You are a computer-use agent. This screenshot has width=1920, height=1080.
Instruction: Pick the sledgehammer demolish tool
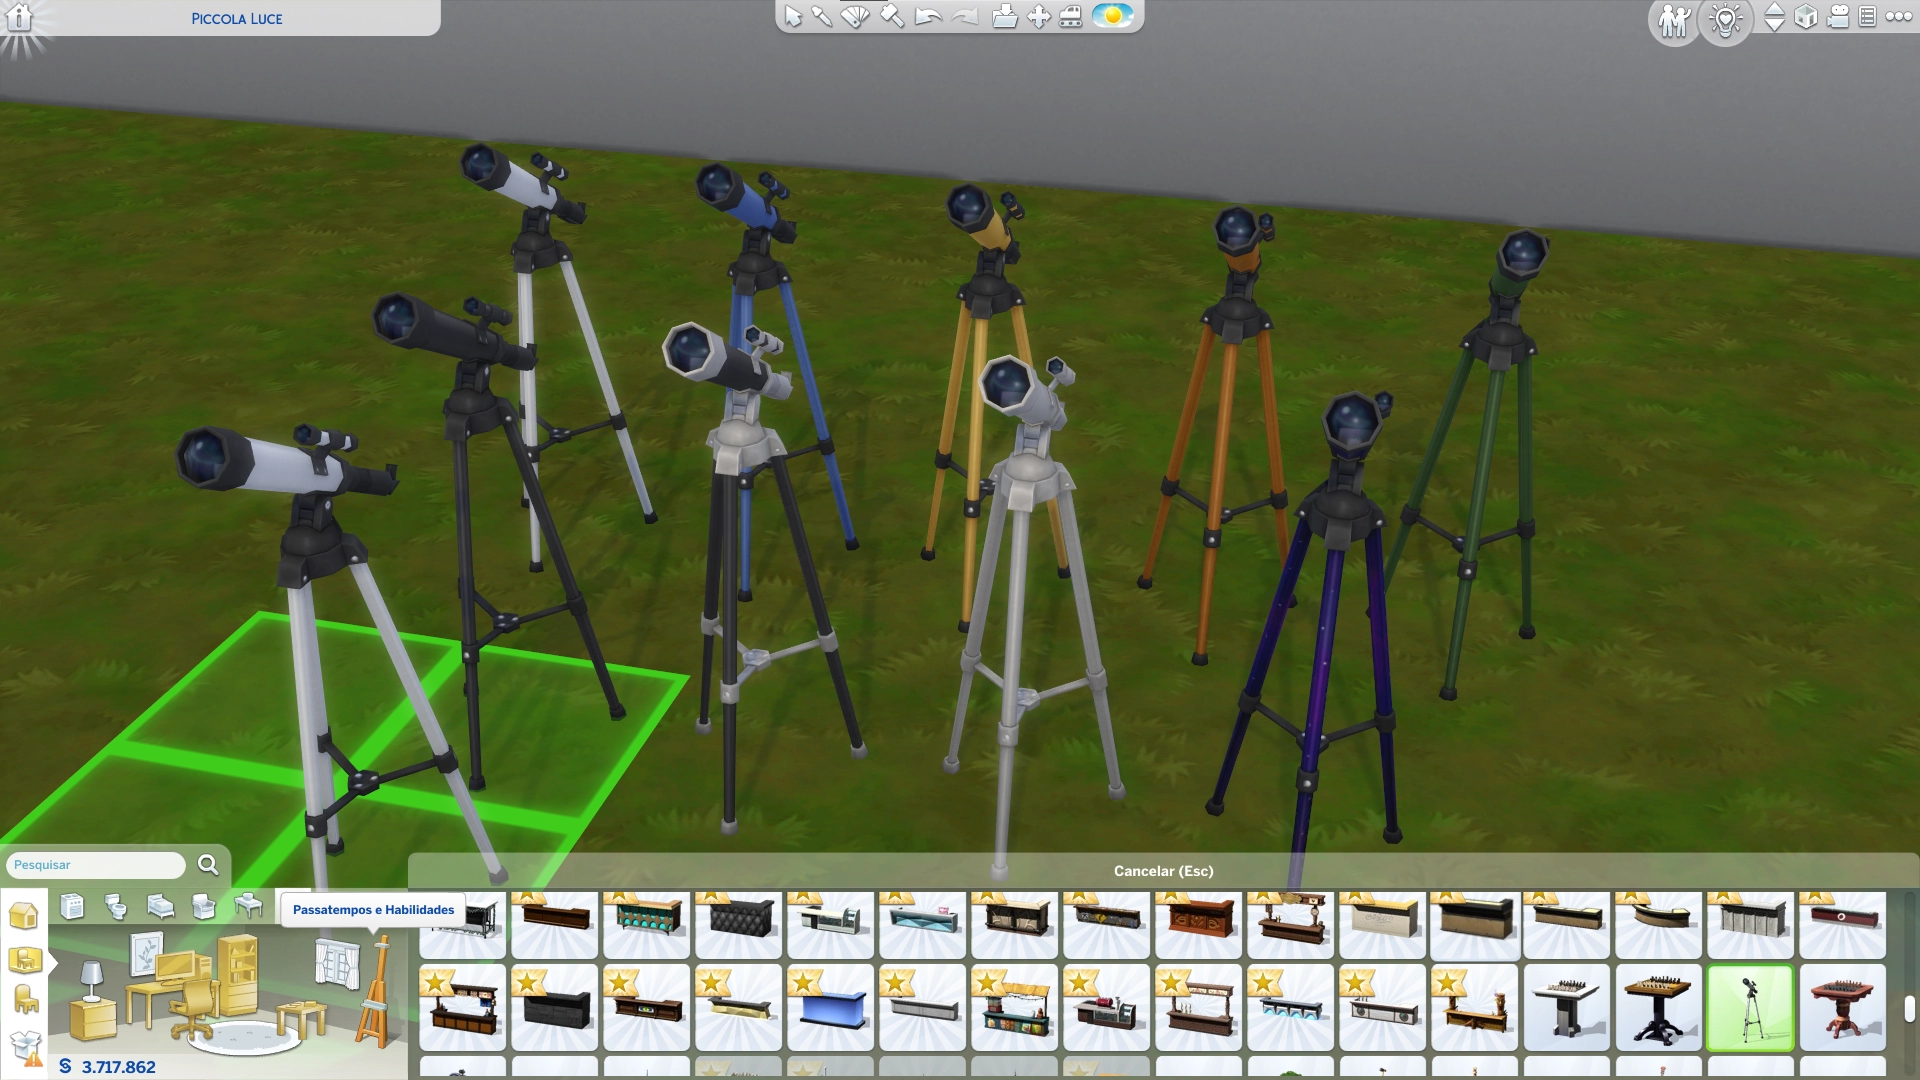pyautogui.click(x=891, y=16)
